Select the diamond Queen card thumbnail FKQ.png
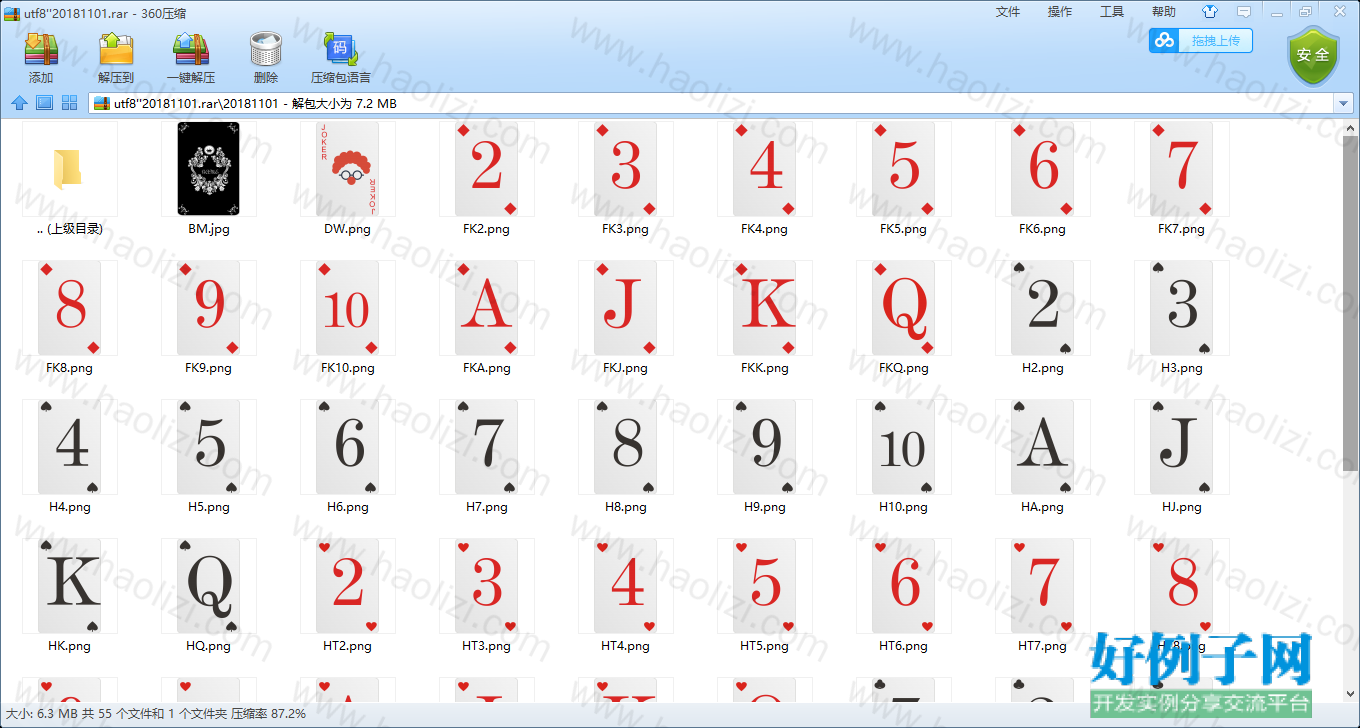Viewport: 1360px width, 728px height. coord(904,308)
